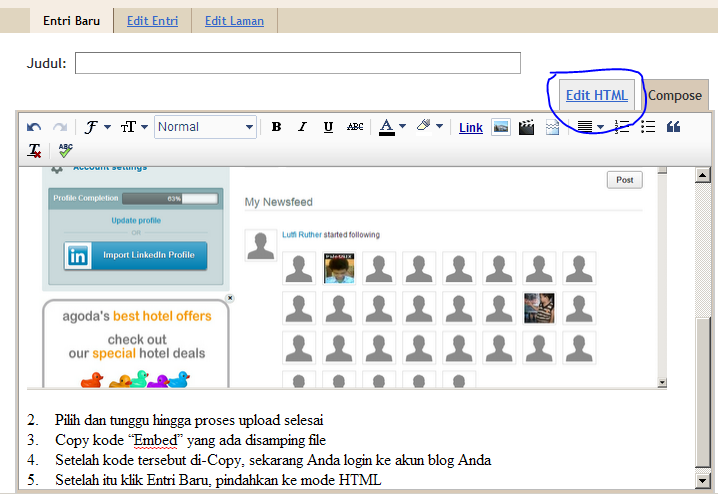Image resolution: width=718 pixels, height=495 pixels.
Task: Click the insert video clapperboard icon
Action: [527, 127]
